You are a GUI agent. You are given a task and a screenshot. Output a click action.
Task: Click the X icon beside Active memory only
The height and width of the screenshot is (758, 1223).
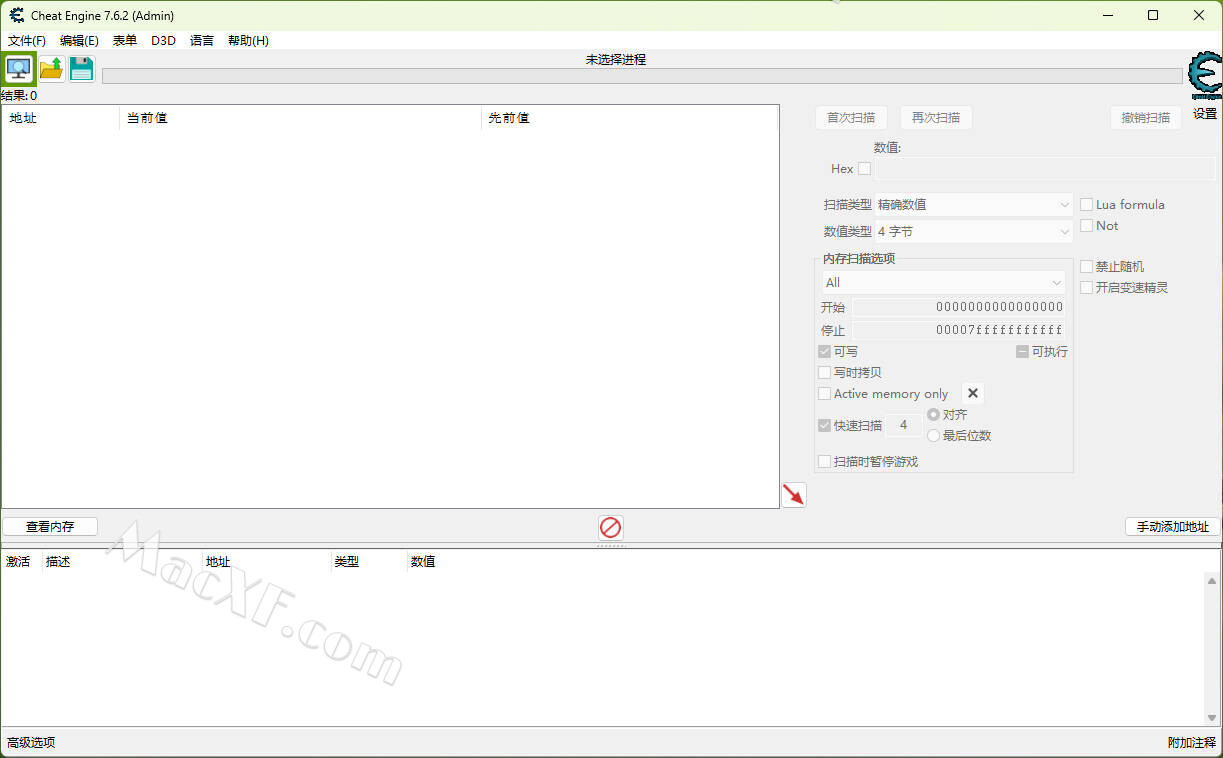point(973,394)
